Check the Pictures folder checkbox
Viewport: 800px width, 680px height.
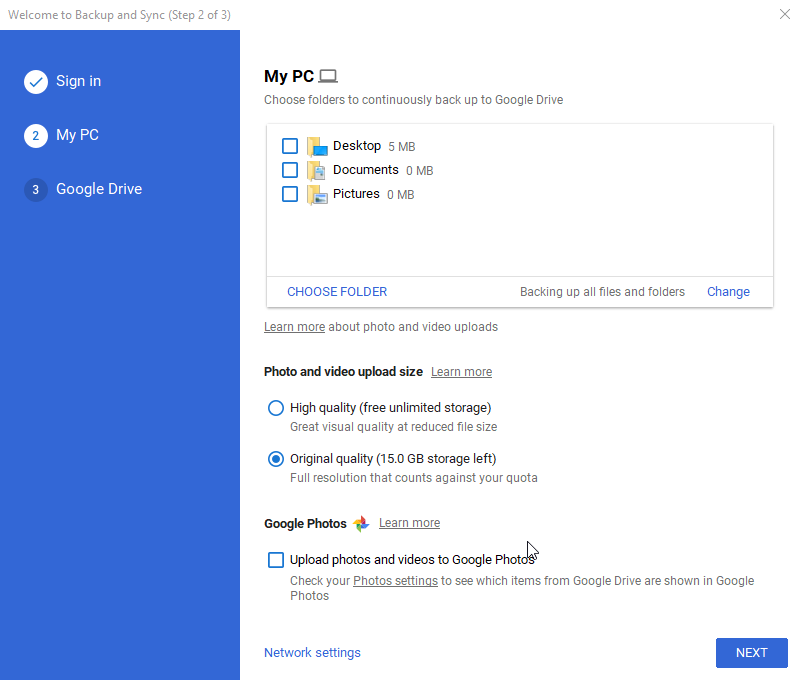[x=290, y=194]
